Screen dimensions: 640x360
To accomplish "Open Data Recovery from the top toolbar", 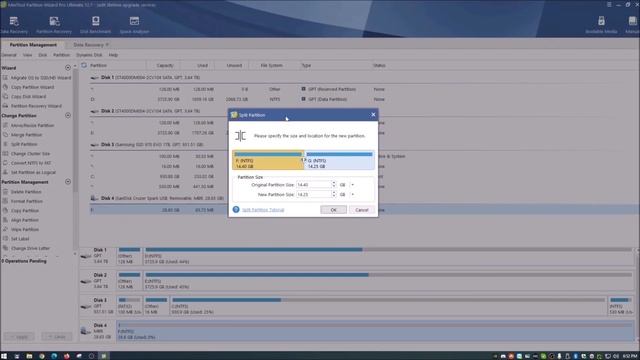I will pos(14,24).
